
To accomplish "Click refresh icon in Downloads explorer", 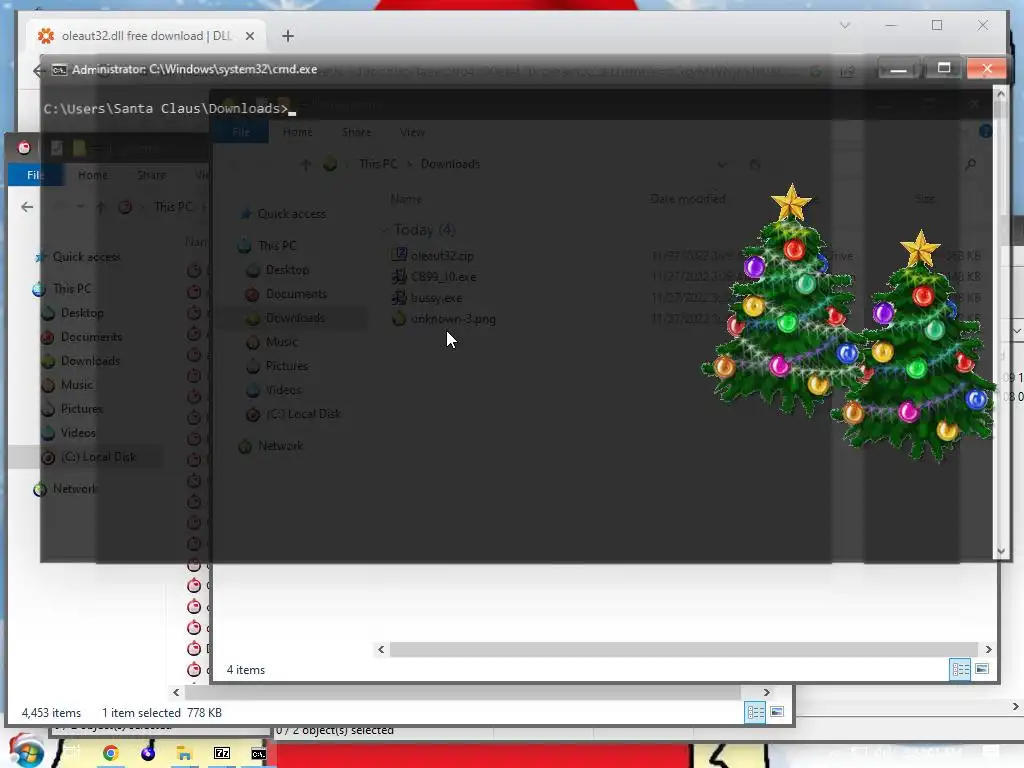I will pos(754,165).
